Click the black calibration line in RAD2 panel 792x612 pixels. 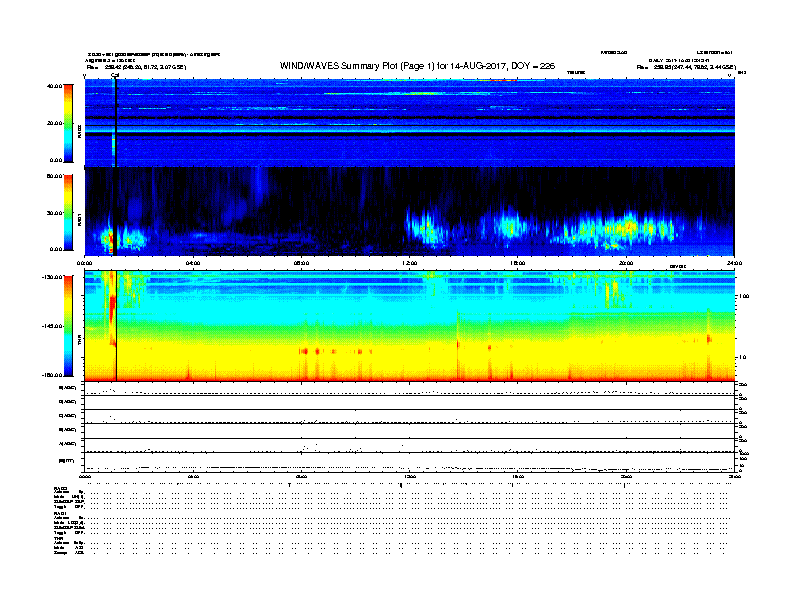coord(116,123)
